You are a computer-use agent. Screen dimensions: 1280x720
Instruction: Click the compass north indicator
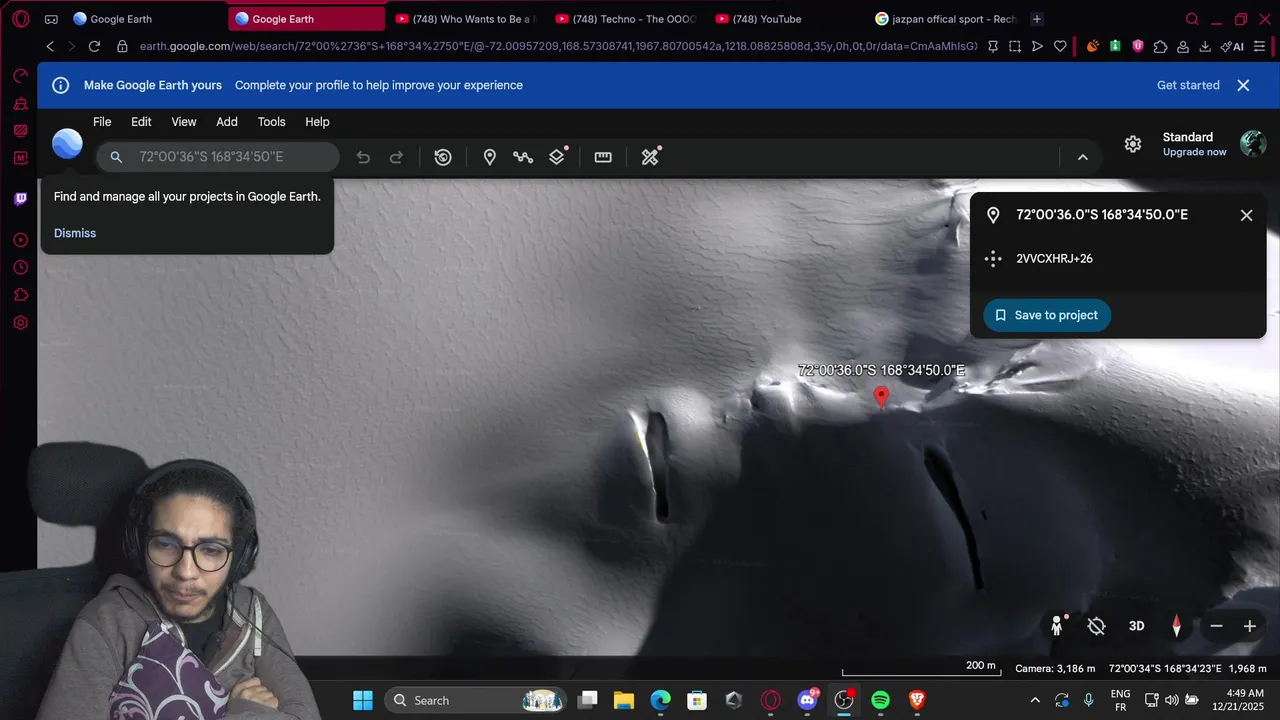pyautogui.click(x=1176, y=626)
